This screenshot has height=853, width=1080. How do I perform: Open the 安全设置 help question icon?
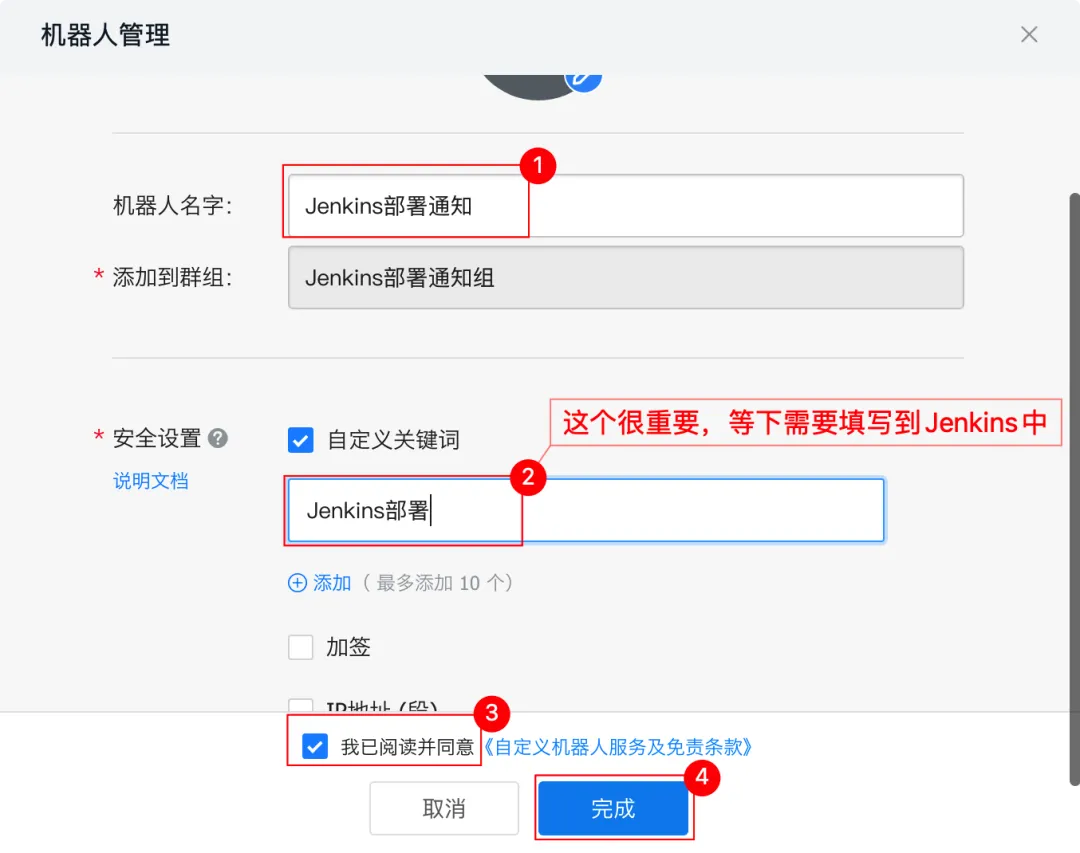(x=218, y=438)
